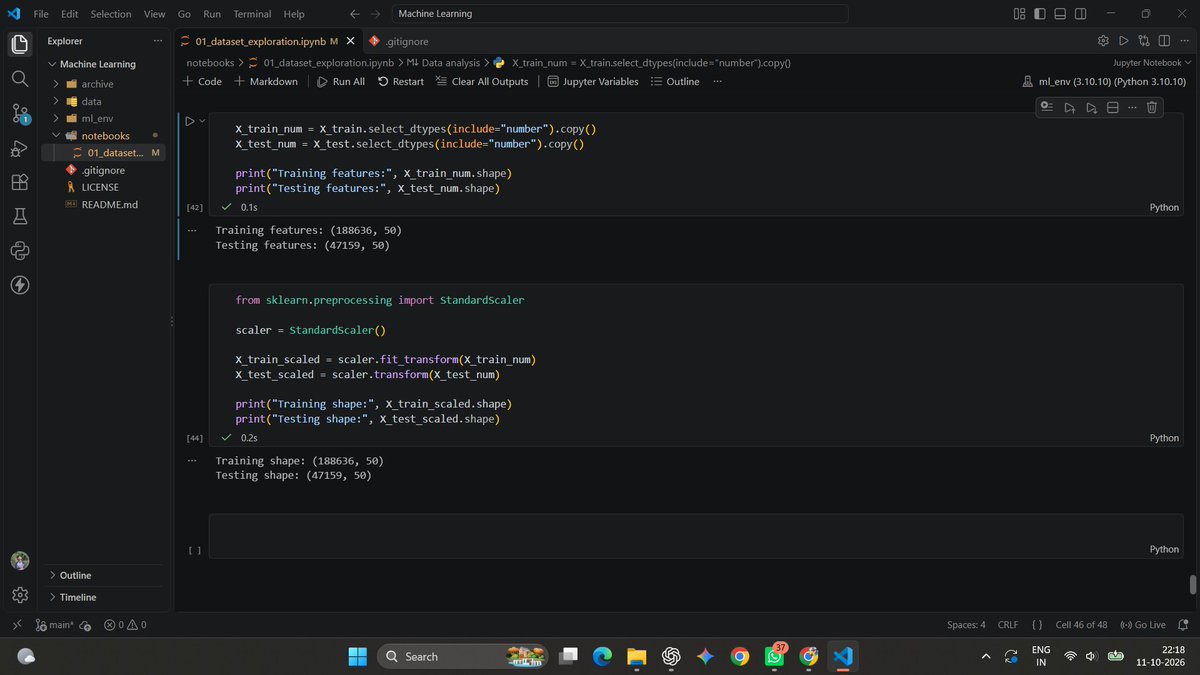Open Jupyter Variables panel
Image resolution: width=1200 pixels, height=675 pixels.
pos(593,81)
